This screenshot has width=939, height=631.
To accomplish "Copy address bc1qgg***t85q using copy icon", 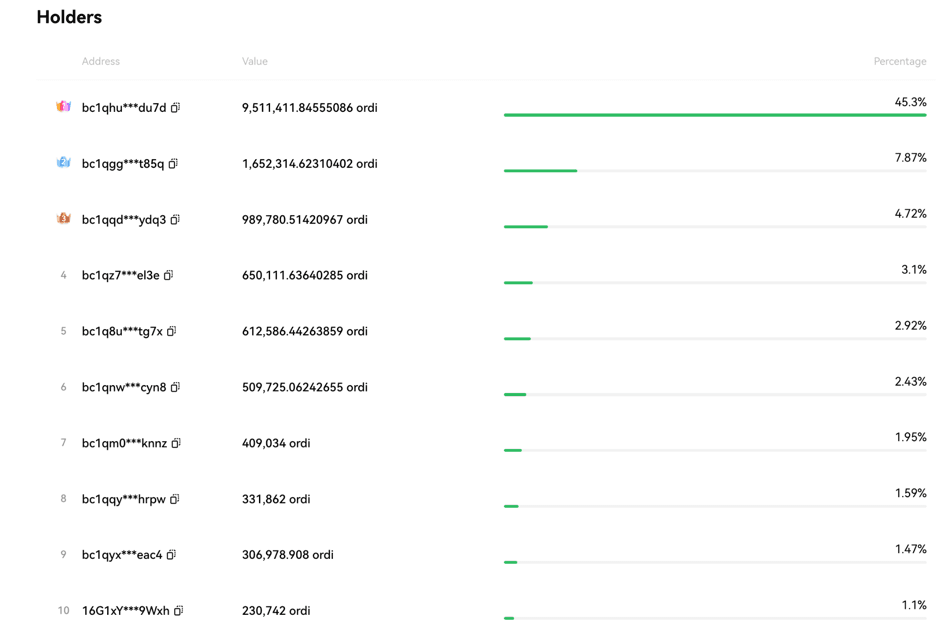I will click(x=173, y=164).
